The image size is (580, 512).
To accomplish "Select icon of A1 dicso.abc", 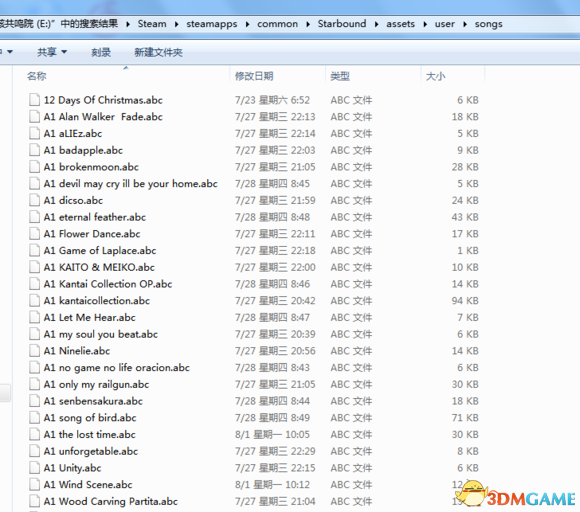I will 34,200.
